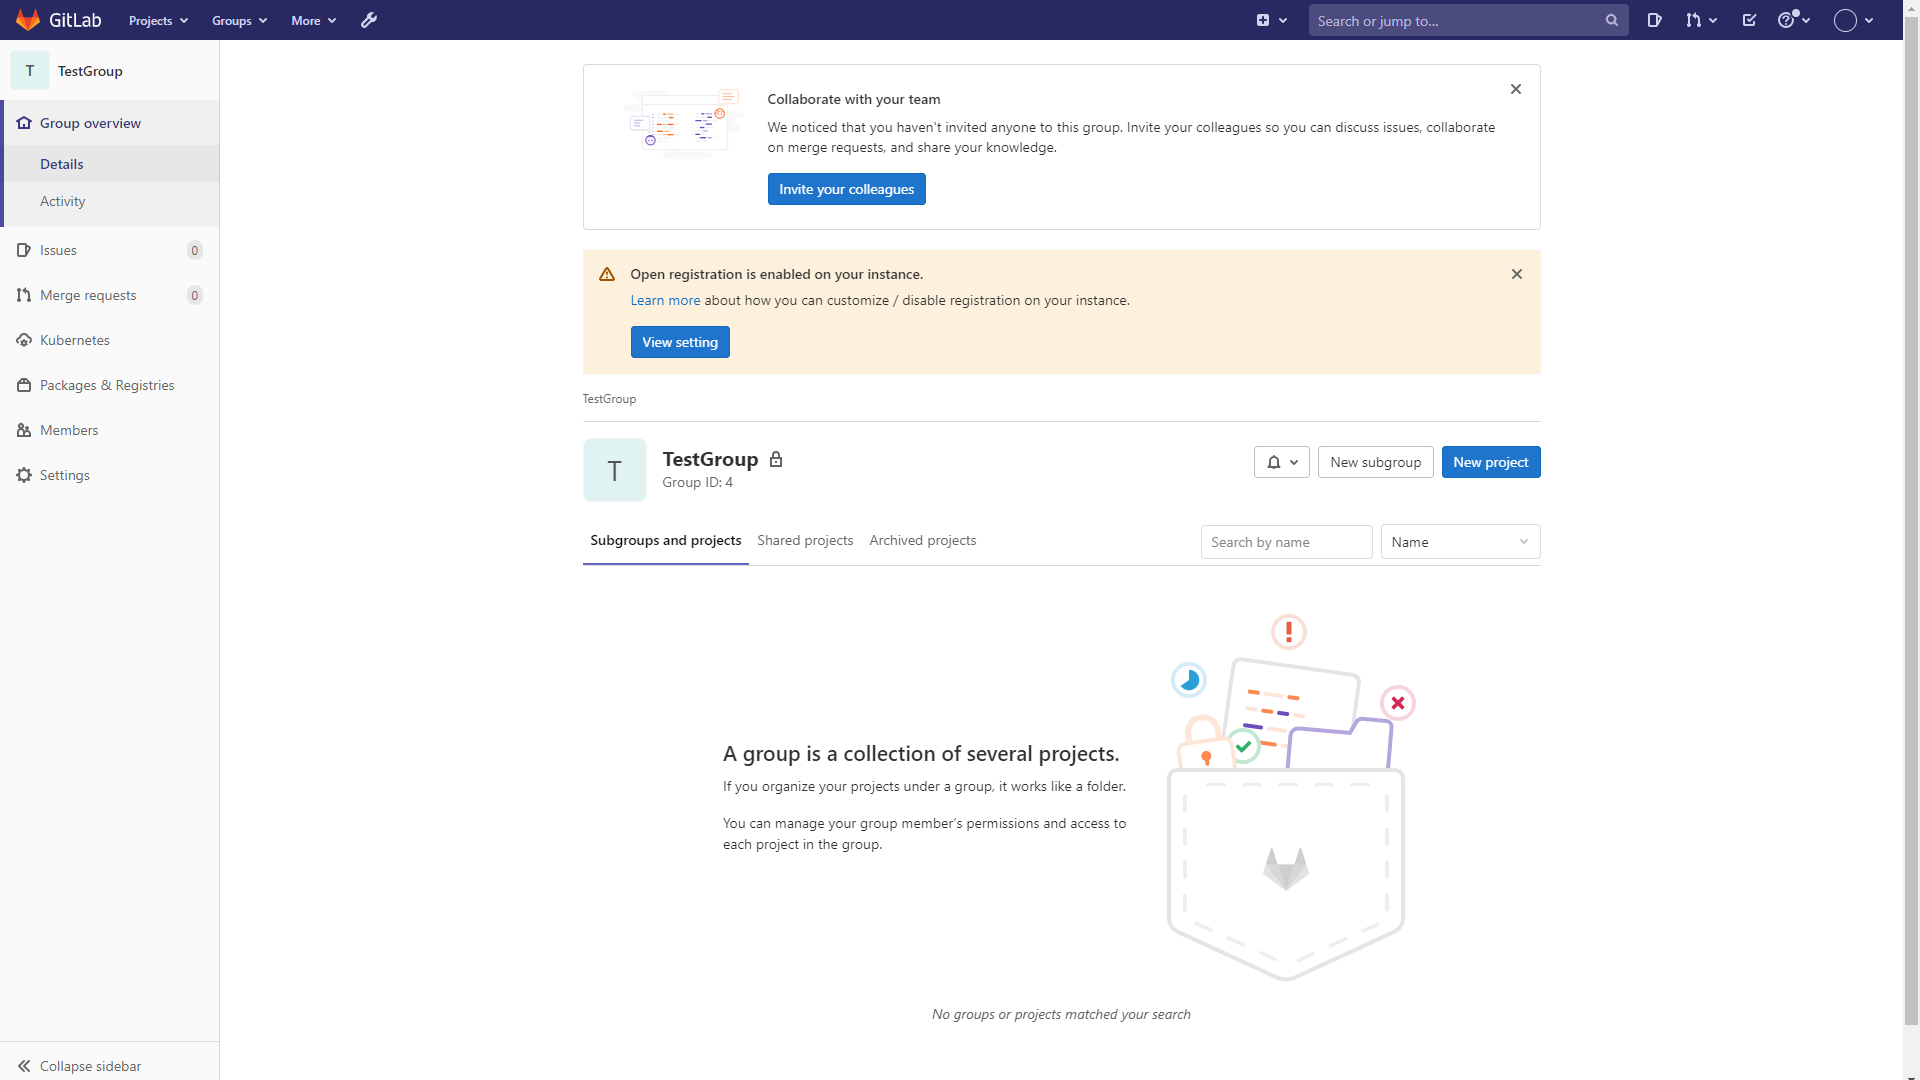Click the Kubernetes sidebar icon
Viewport: 1920px width, 1080px height.
pos(24,340)
